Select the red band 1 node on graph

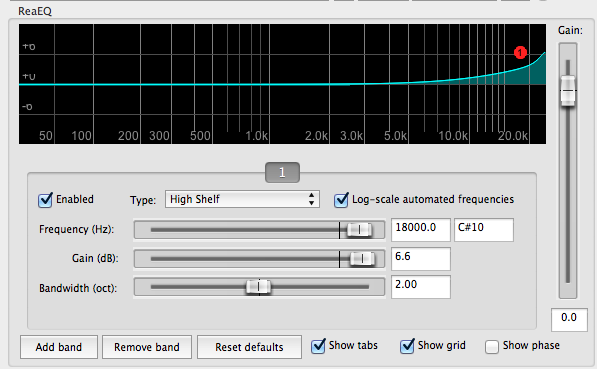520,53
